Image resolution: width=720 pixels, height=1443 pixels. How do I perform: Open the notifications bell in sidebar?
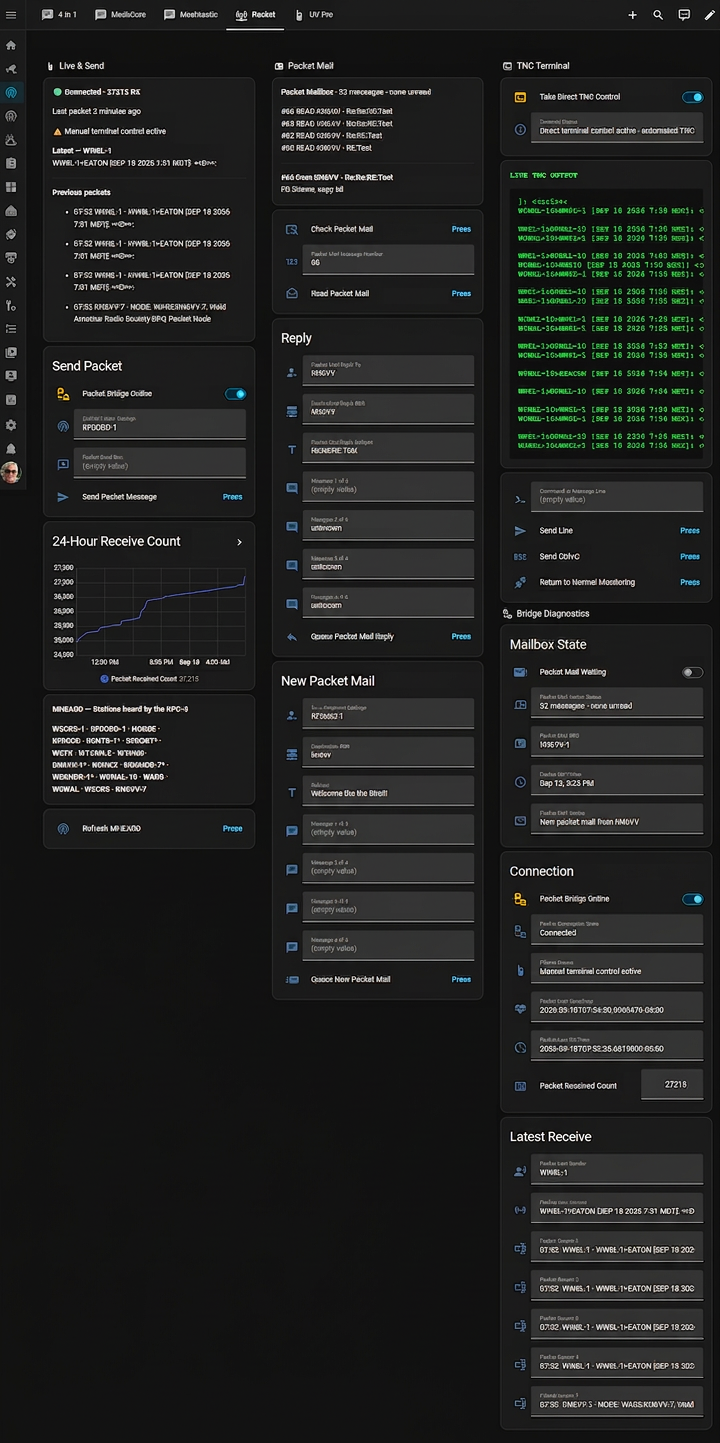[11, 449]
